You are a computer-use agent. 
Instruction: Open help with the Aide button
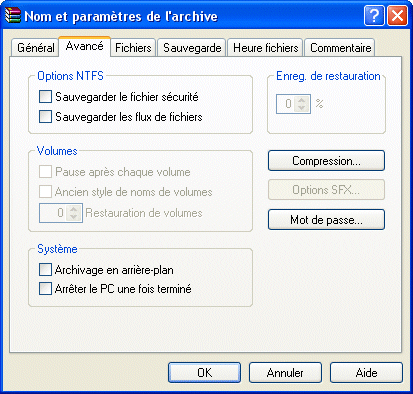tap(366, 372)
